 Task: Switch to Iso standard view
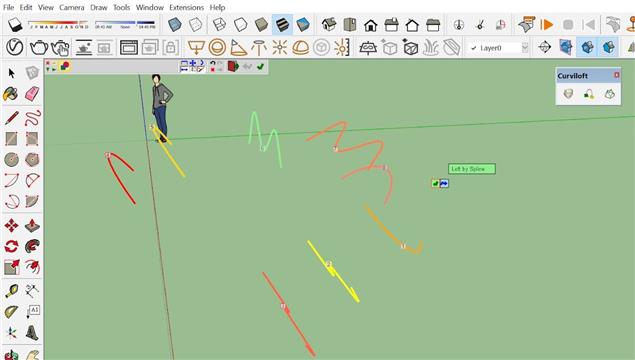(x=329, y=25)
